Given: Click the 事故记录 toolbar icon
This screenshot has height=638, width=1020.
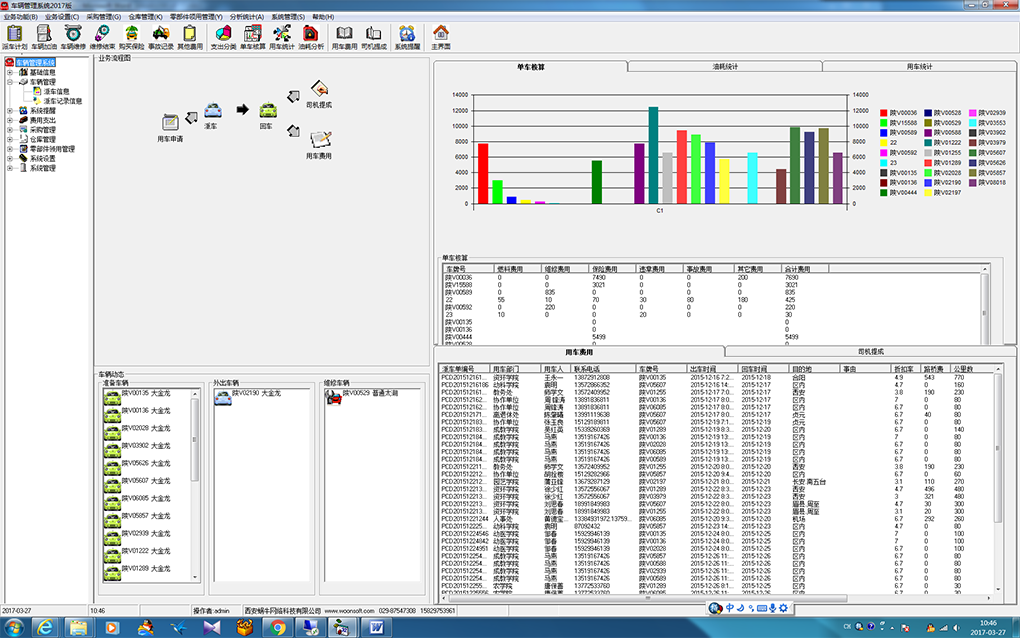Looking at the screenshot, I should 160,34.
